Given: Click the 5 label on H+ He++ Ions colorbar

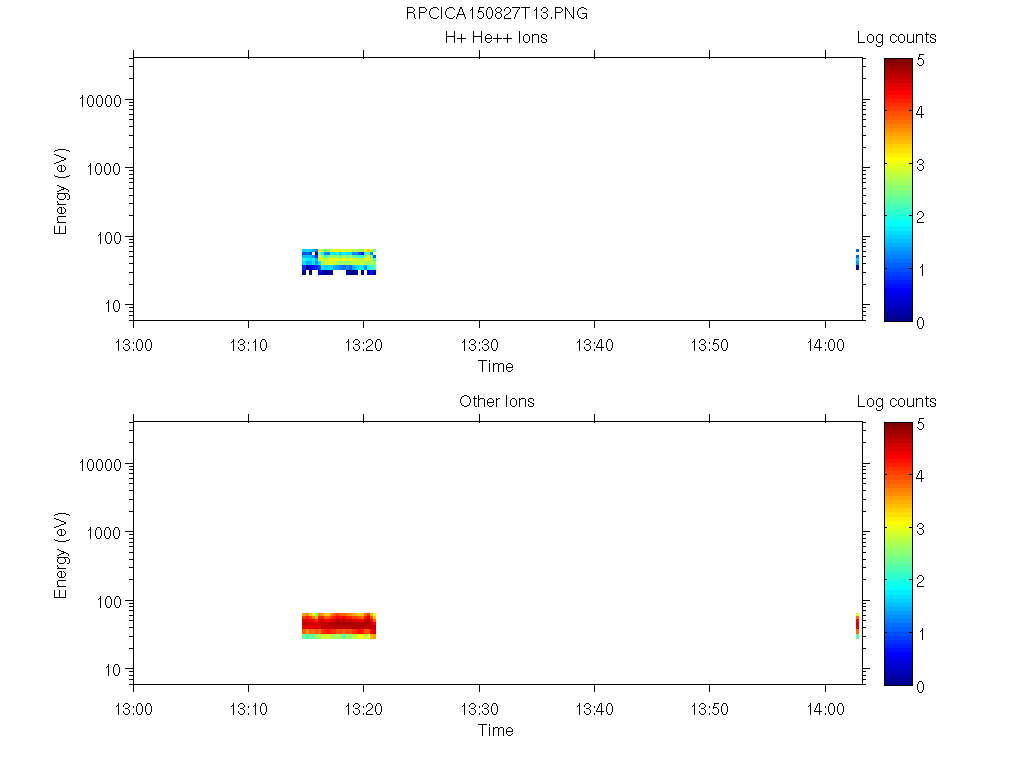Looking at the screenshot, I should click(x=921, y=61).
